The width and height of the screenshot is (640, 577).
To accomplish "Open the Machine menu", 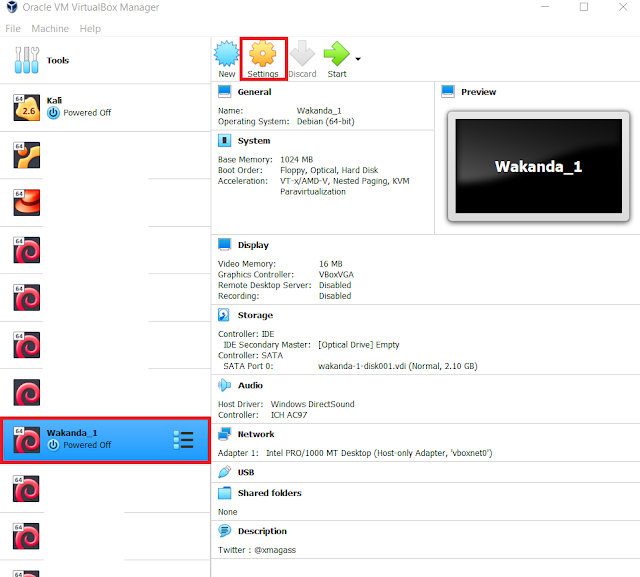I will click(x=50, y=29).
